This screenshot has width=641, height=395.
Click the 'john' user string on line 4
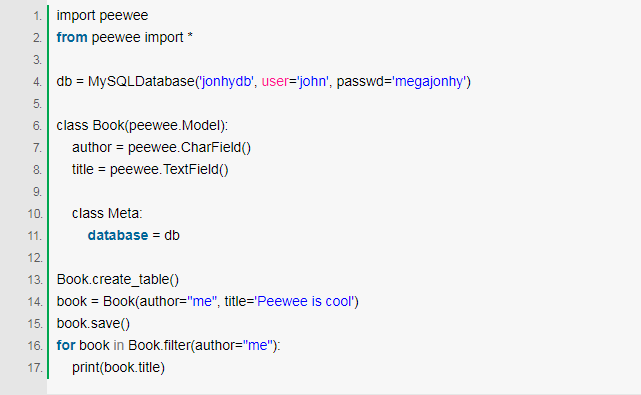pyautogui.click(x=313, y=81)
